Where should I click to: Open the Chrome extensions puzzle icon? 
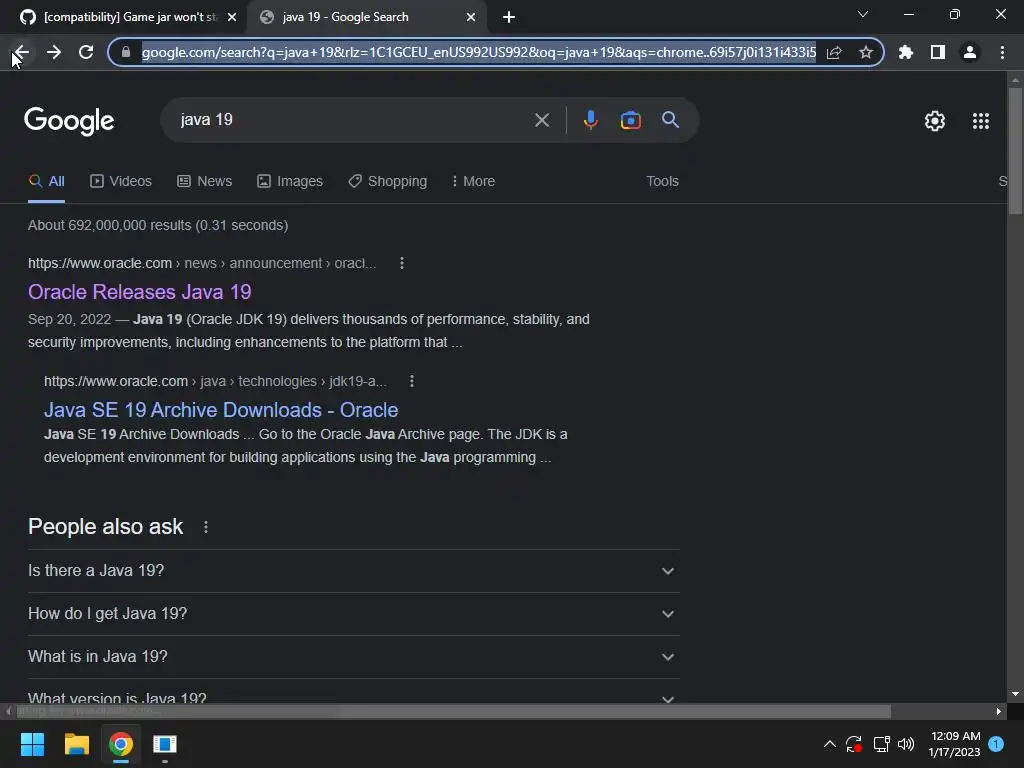(x=906, y=52)
